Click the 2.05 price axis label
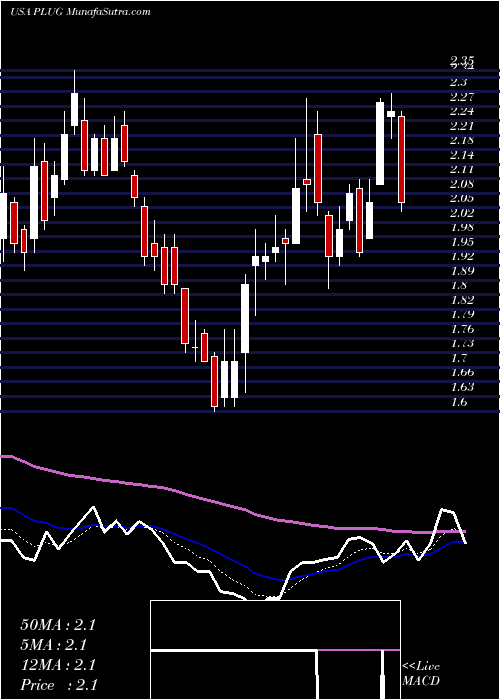500x700 pixels. (x=462, y=198)
